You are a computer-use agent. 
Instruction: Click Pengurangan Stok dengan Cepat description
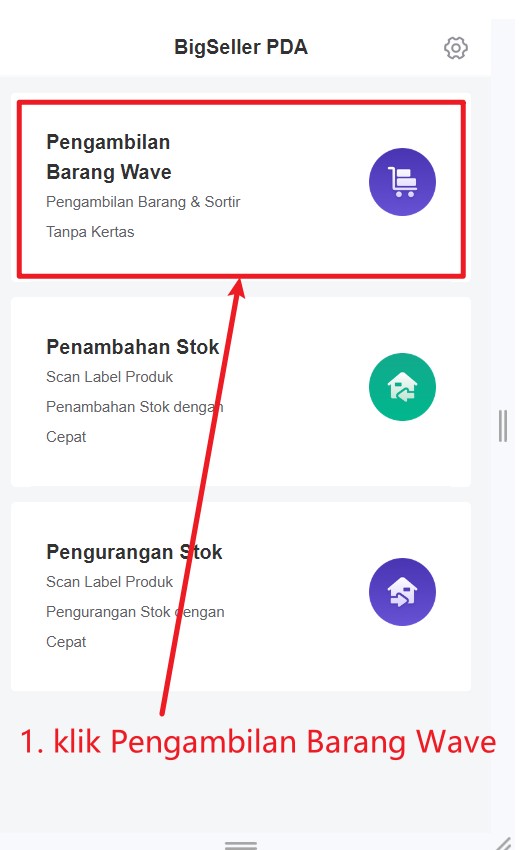135,627
